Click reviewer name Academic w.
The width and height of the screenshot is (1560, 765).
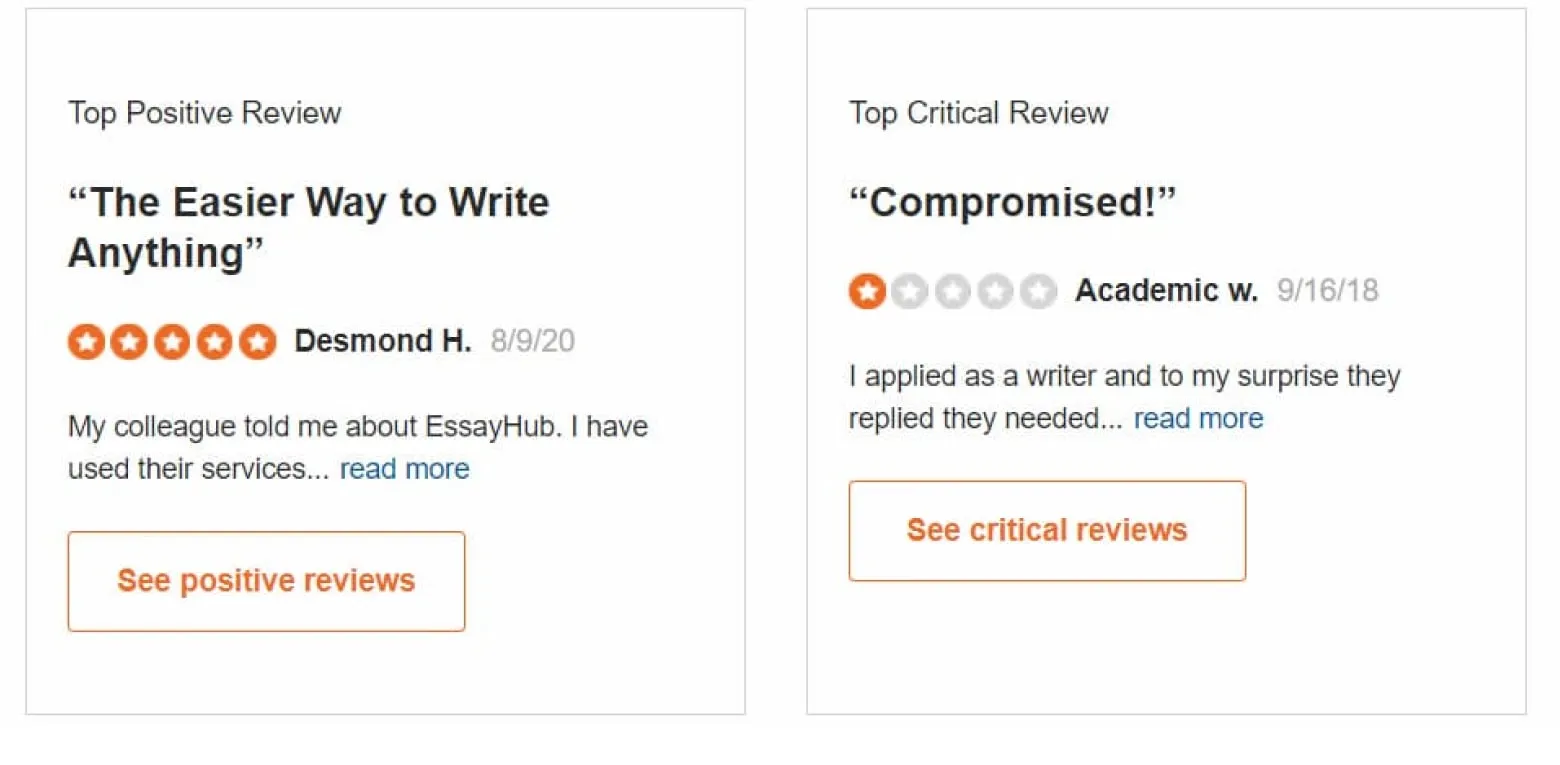click(x=1166, y=291)
